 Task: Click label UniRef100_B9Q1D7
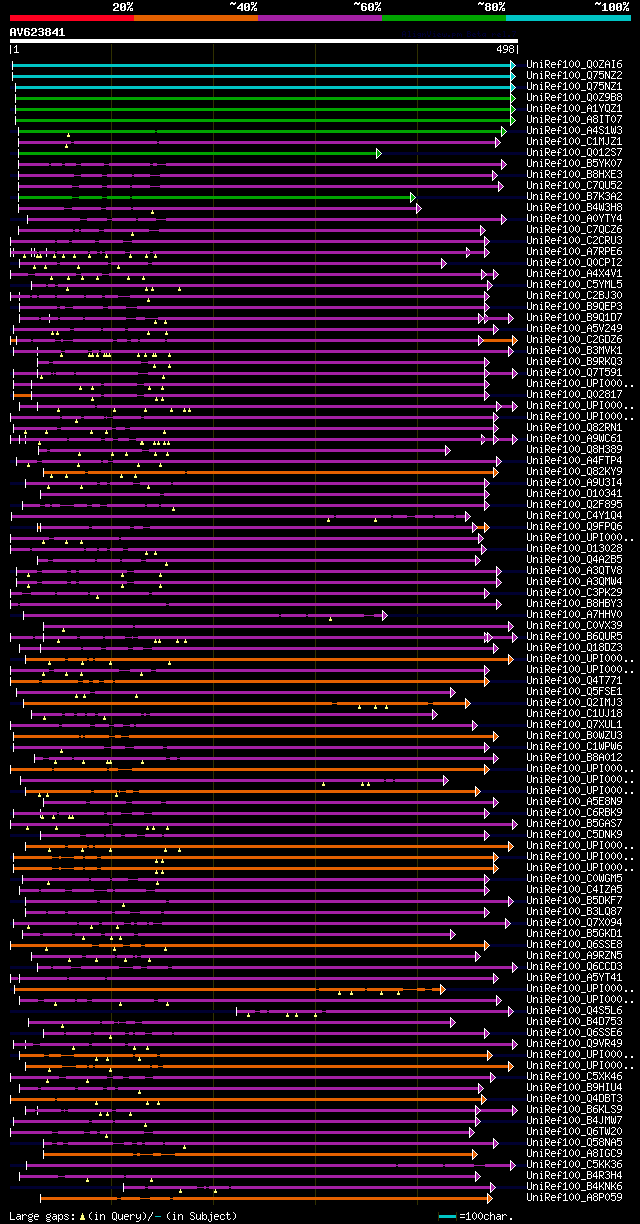tap(574, 317)
